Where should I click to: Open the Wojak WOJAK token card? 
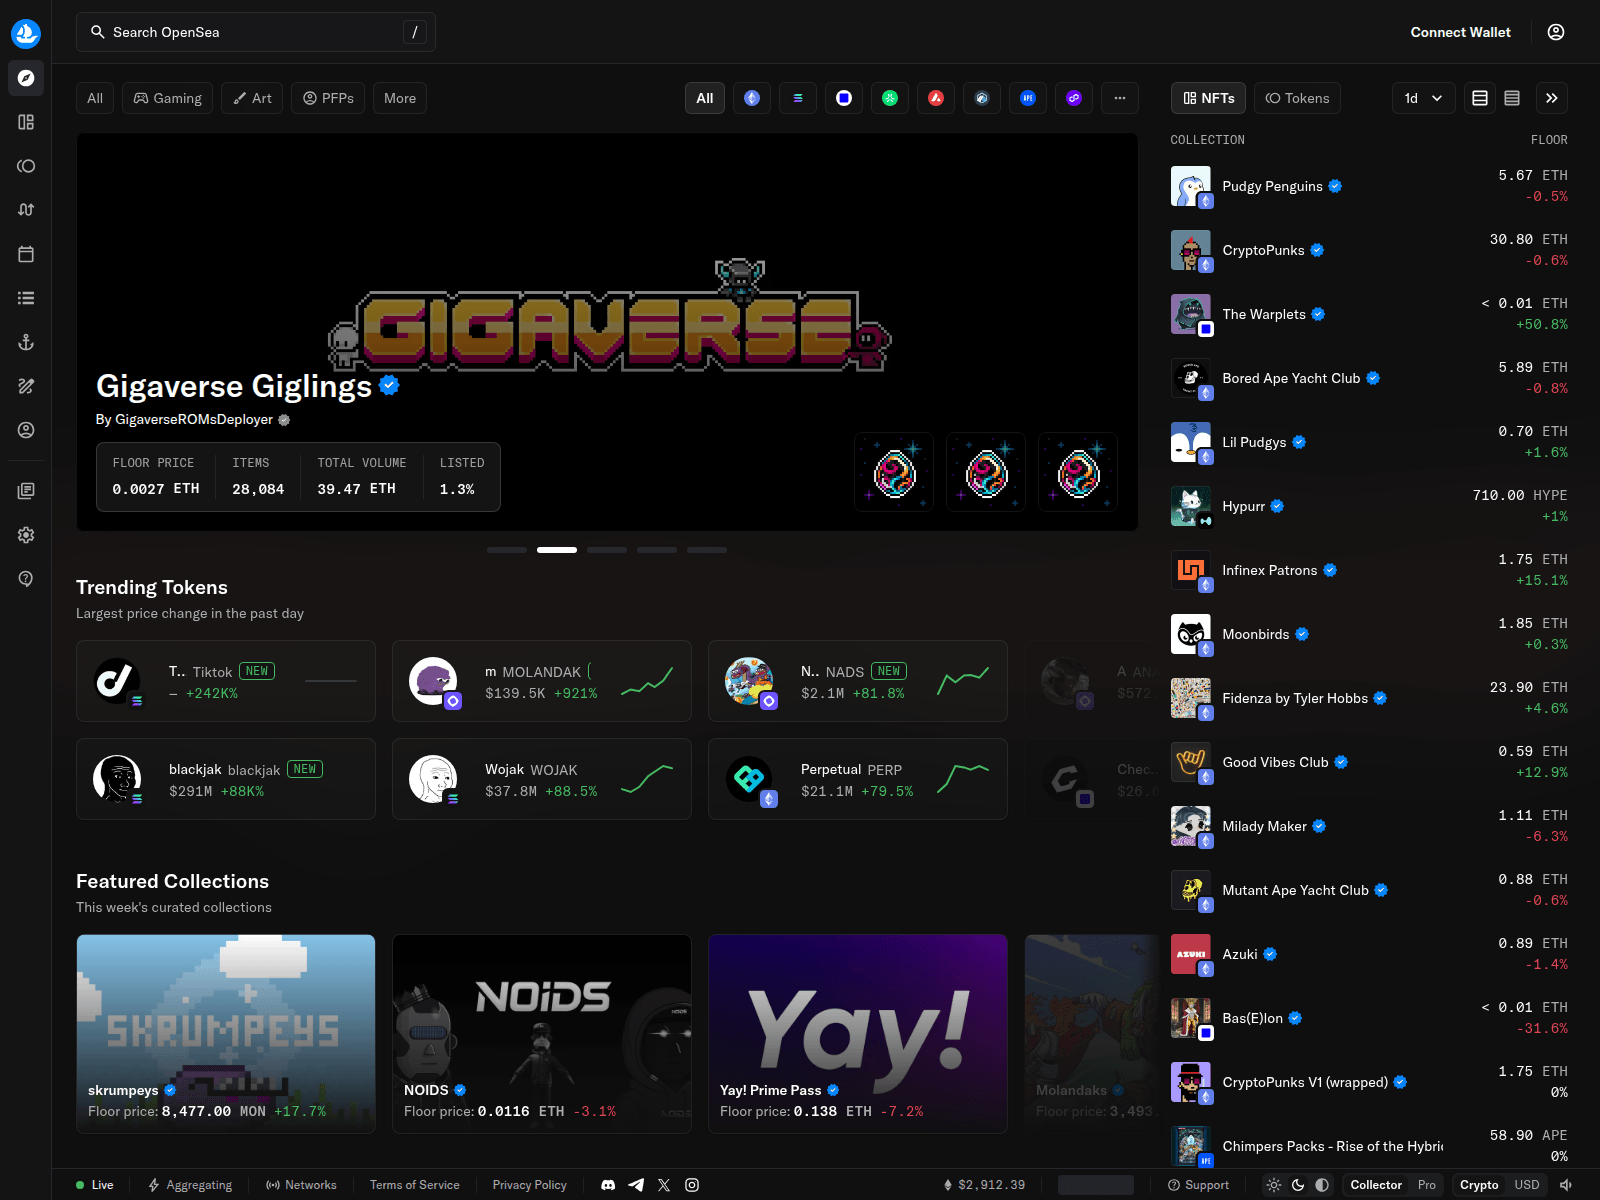542,779
